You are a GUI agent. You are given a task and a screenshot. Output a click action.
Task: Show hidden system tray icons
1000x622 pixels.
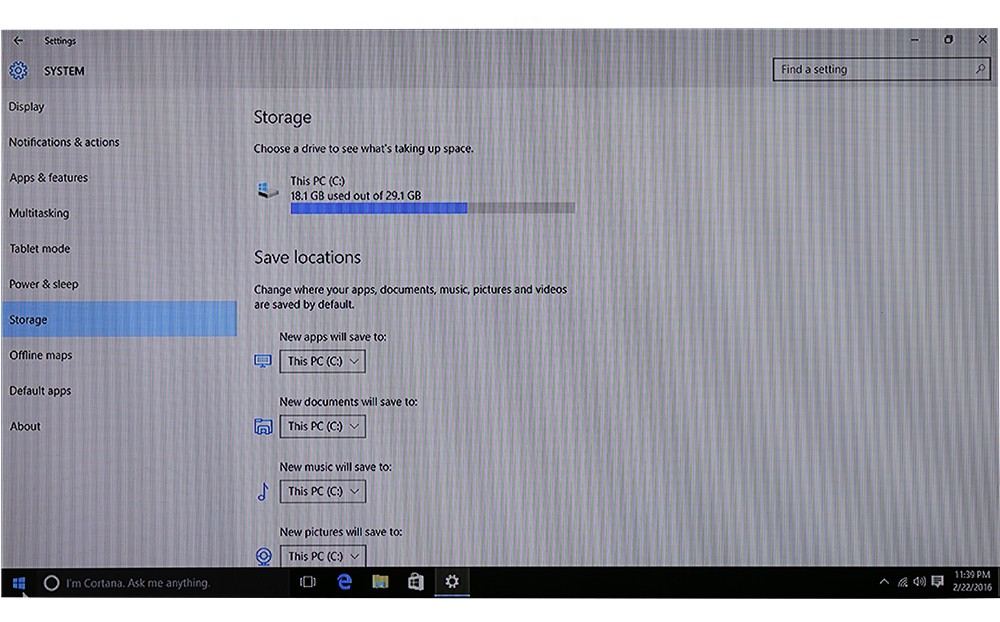point(884,582)
